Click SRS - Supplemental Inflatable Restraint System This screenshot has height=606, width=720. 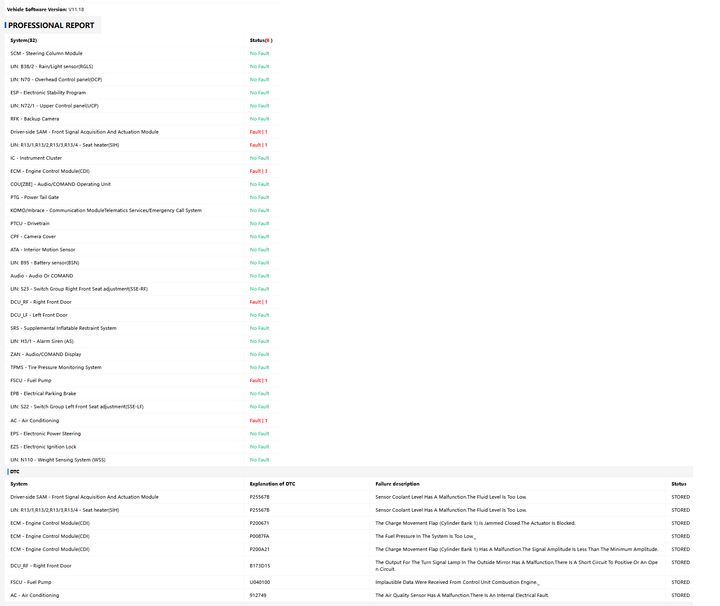tap(63, 328)
